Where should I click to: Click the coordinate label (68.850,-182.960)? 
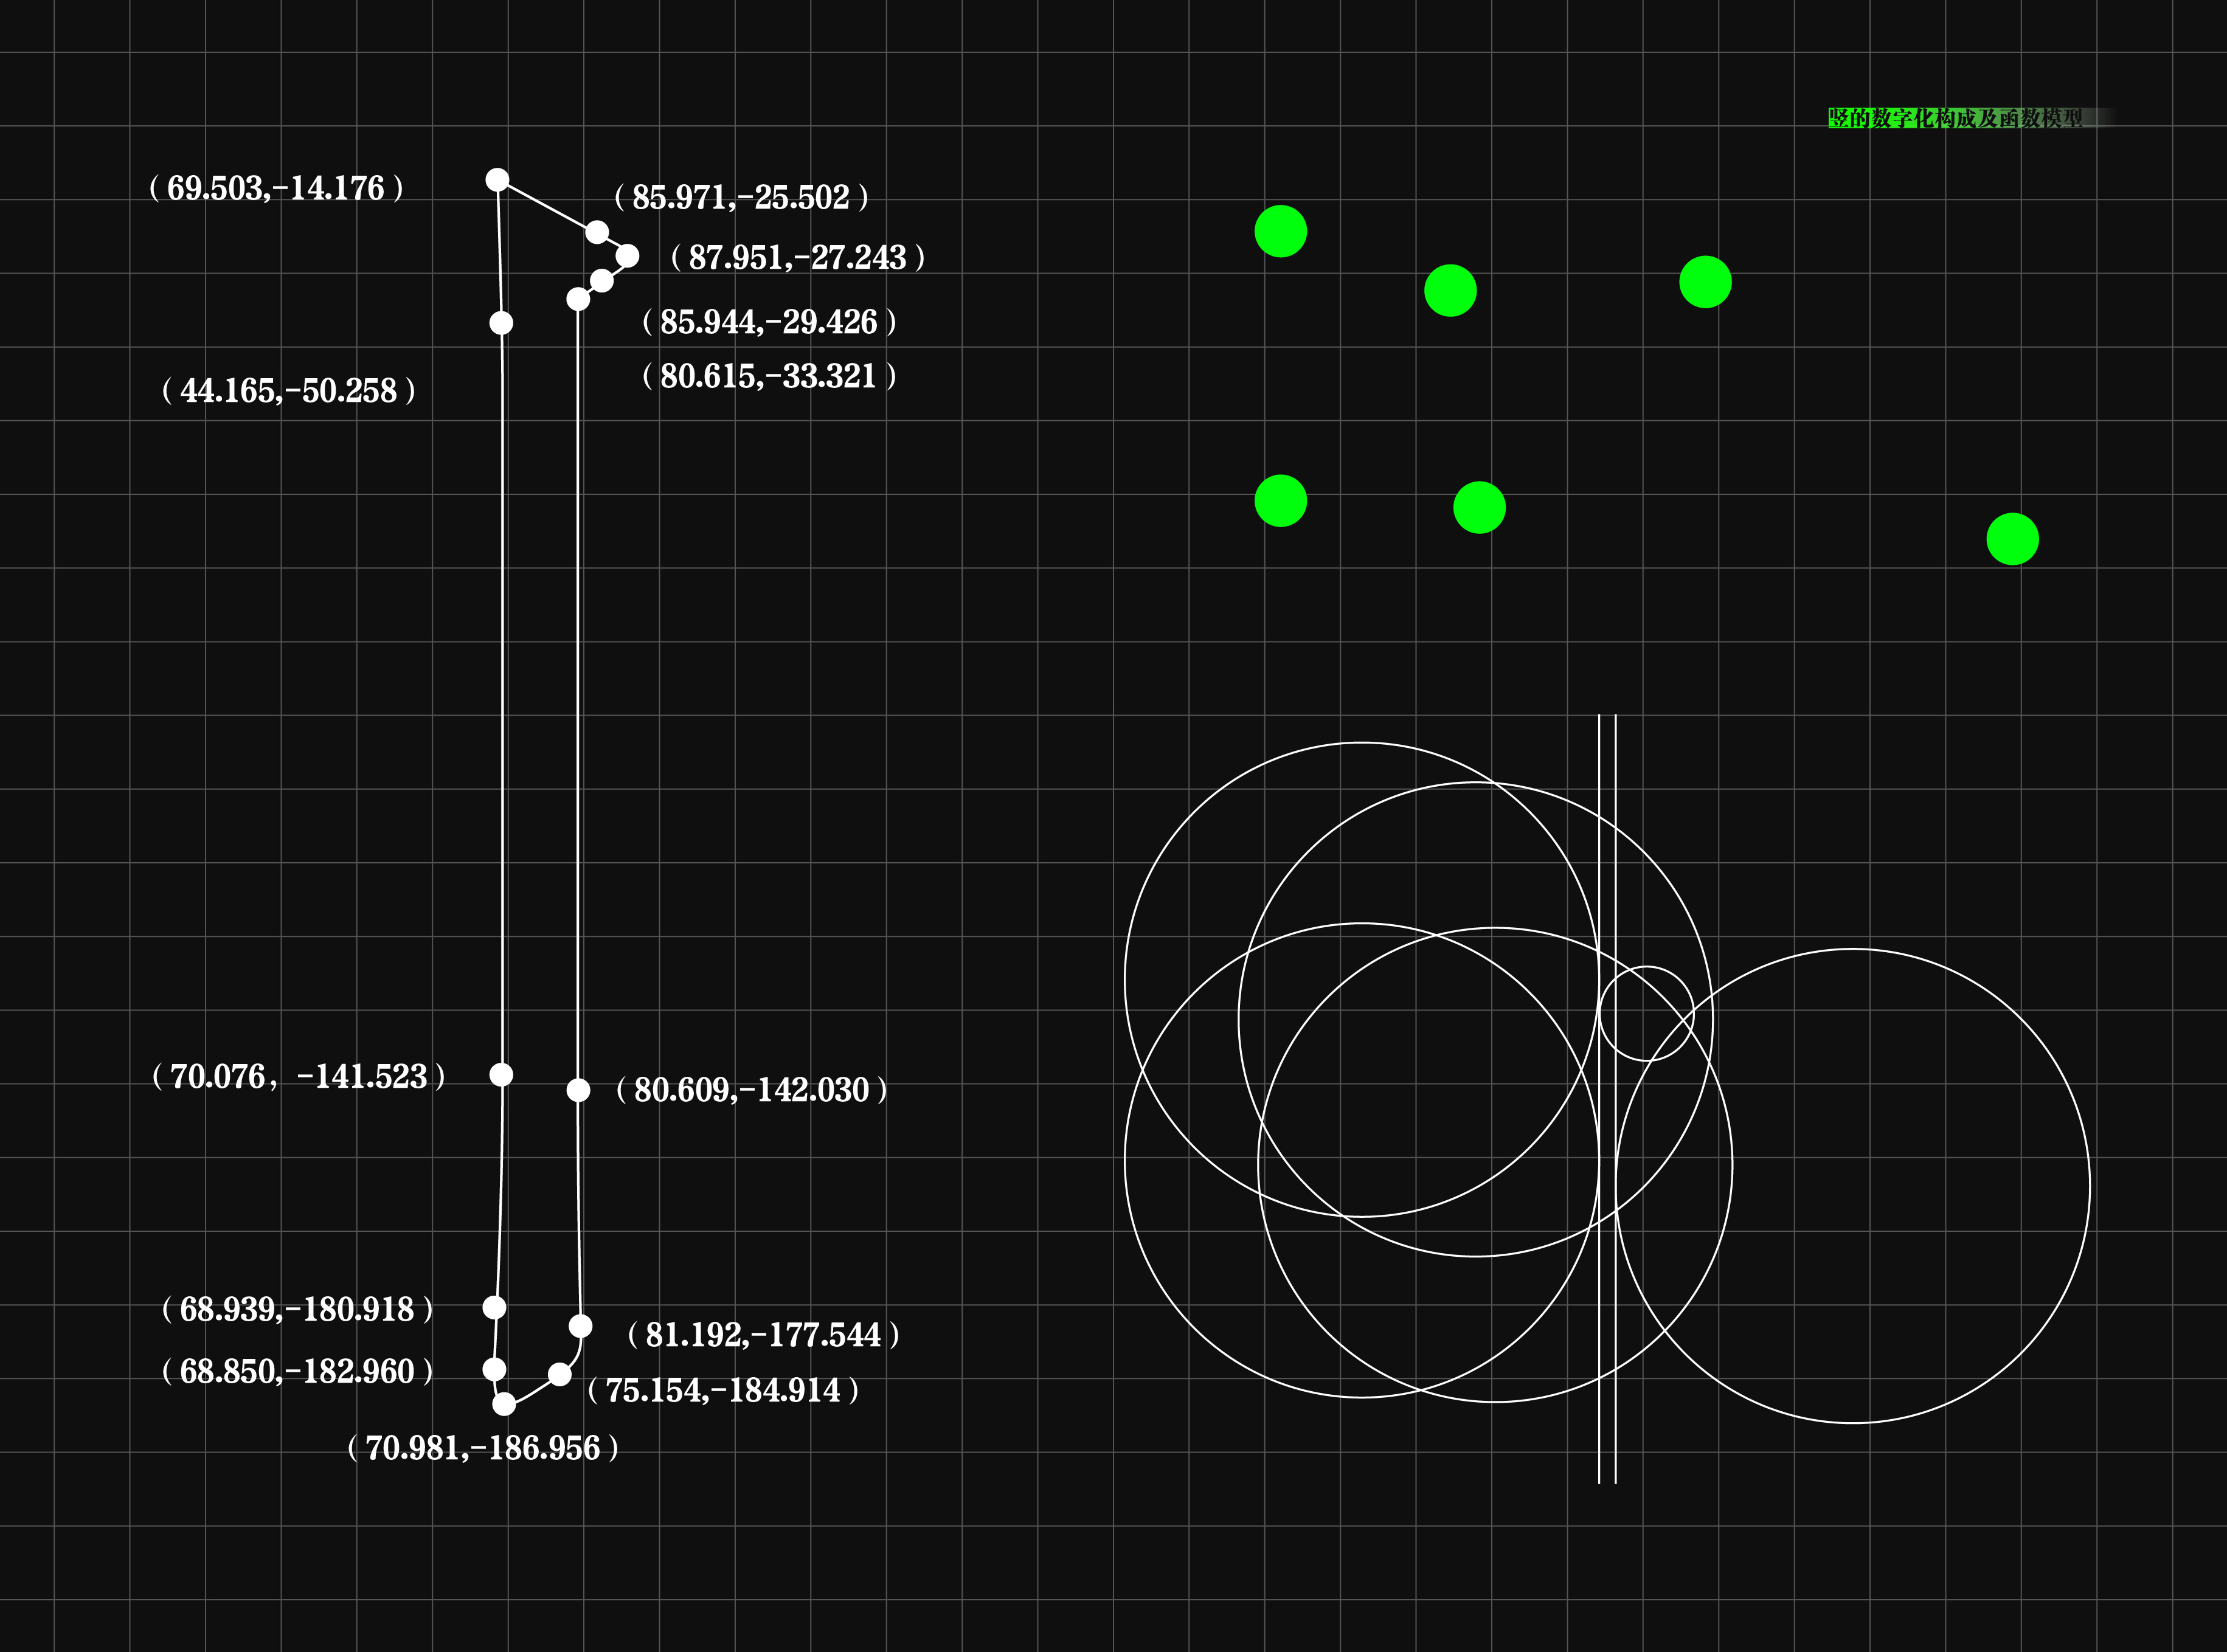[298, 1371]
